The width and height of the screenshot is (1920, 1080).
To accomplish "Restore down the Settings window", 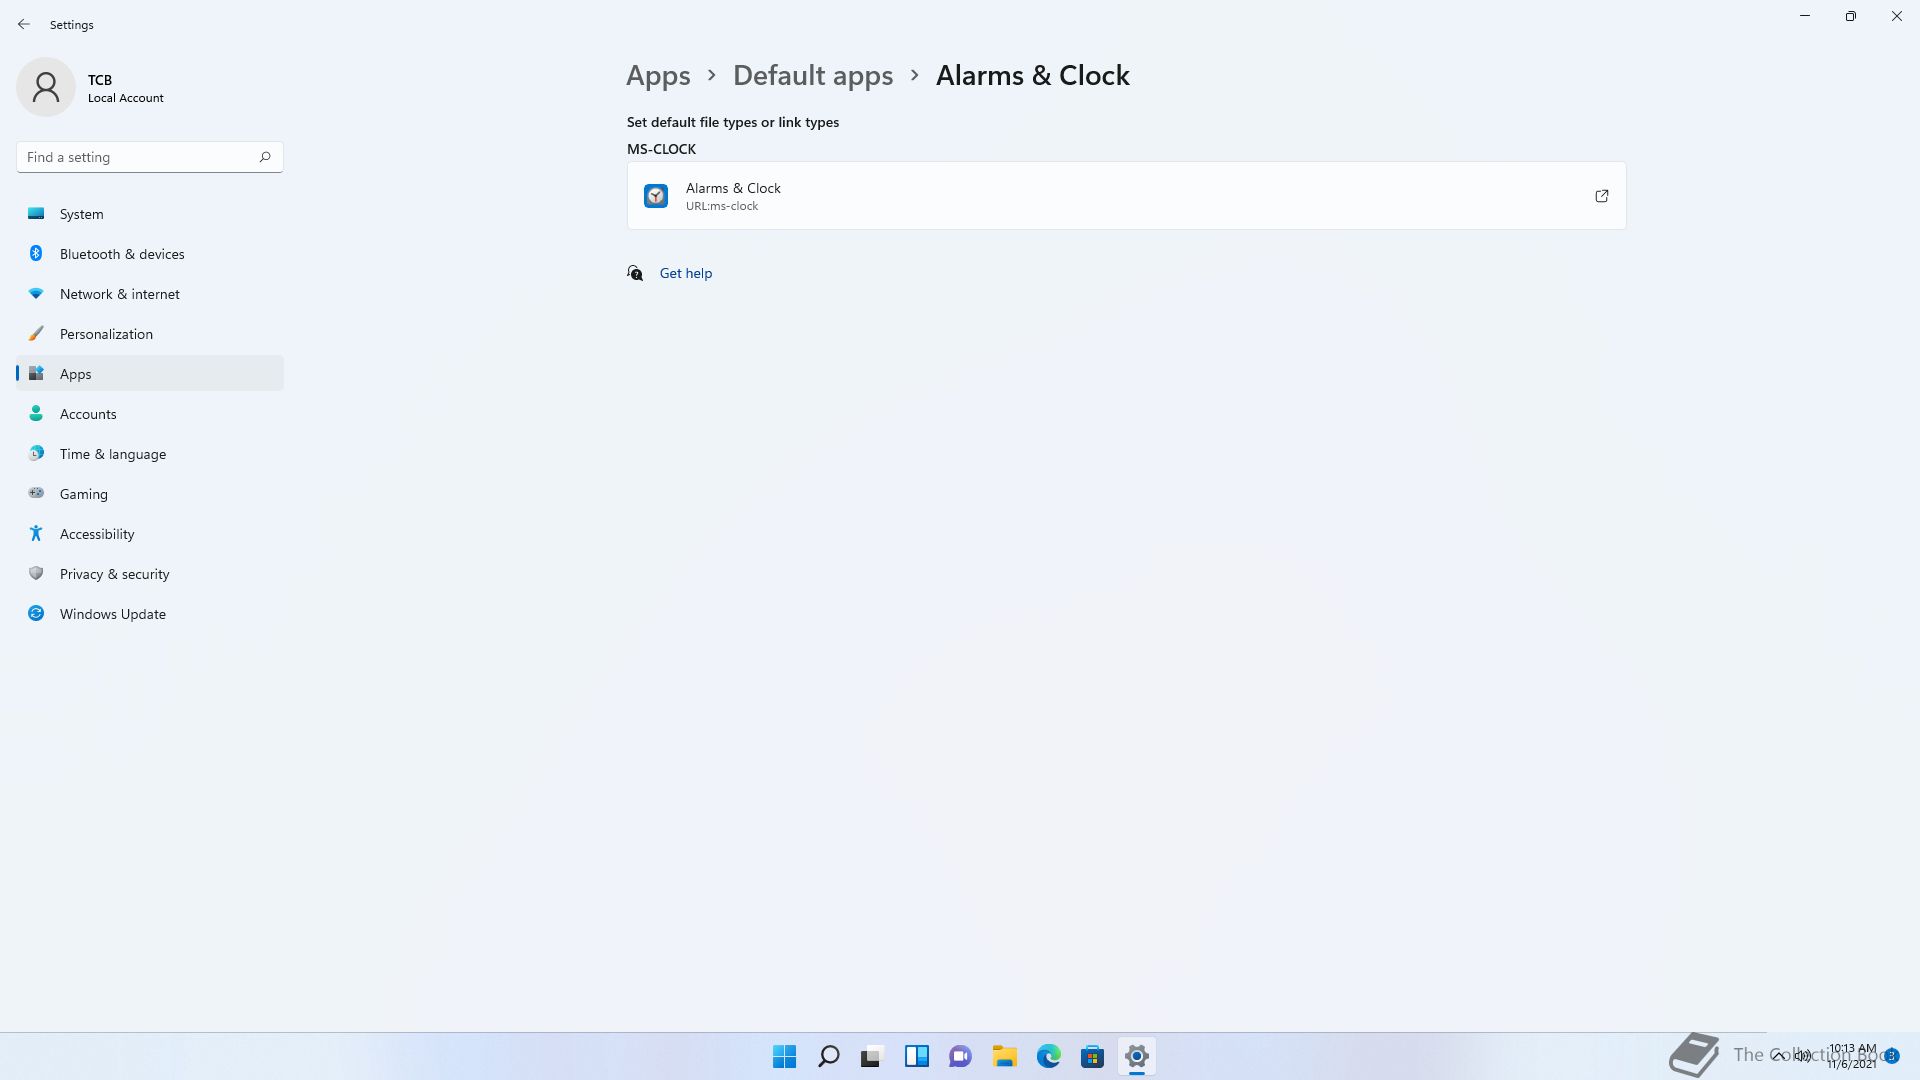I will coord(1851,16).
